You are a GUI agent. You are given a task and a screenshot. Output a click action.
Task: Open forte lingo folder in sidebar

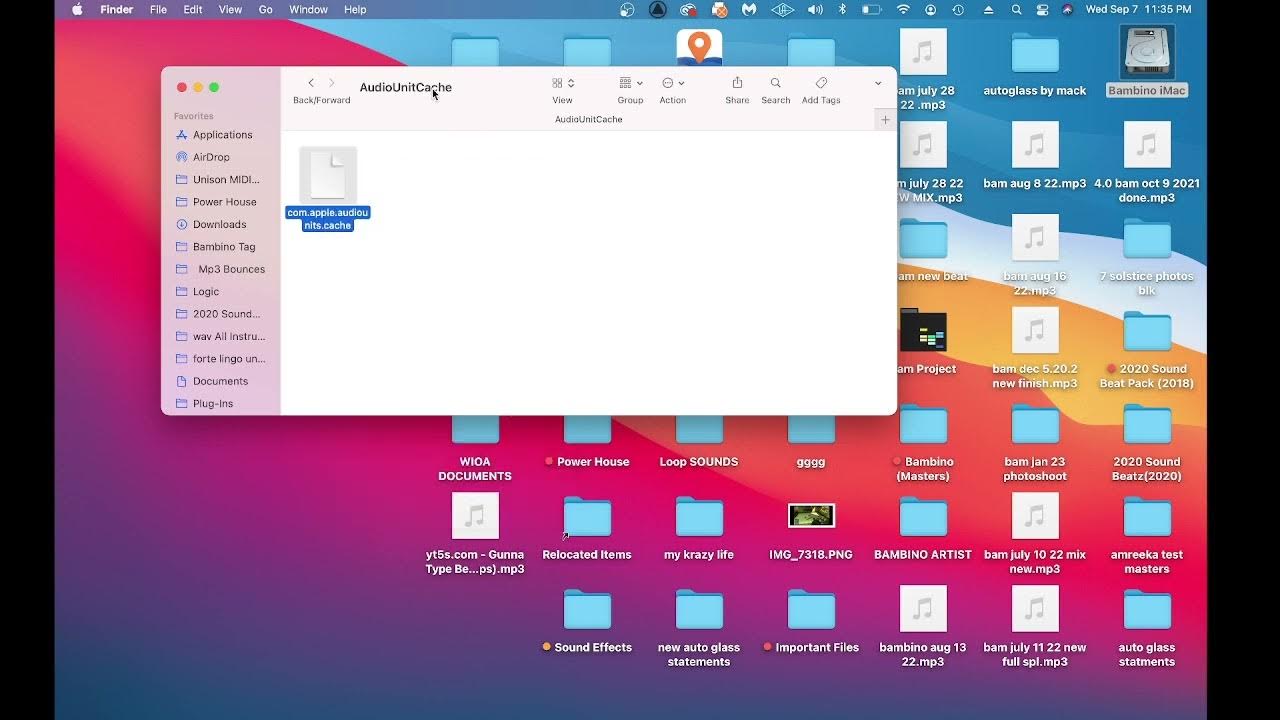pyautogui.click(x=228, y=359)
